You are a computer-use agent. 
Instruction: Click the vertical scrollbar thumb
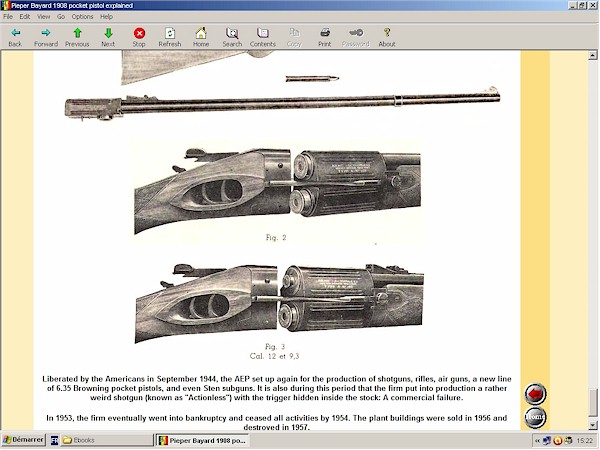tap(593, 404)
